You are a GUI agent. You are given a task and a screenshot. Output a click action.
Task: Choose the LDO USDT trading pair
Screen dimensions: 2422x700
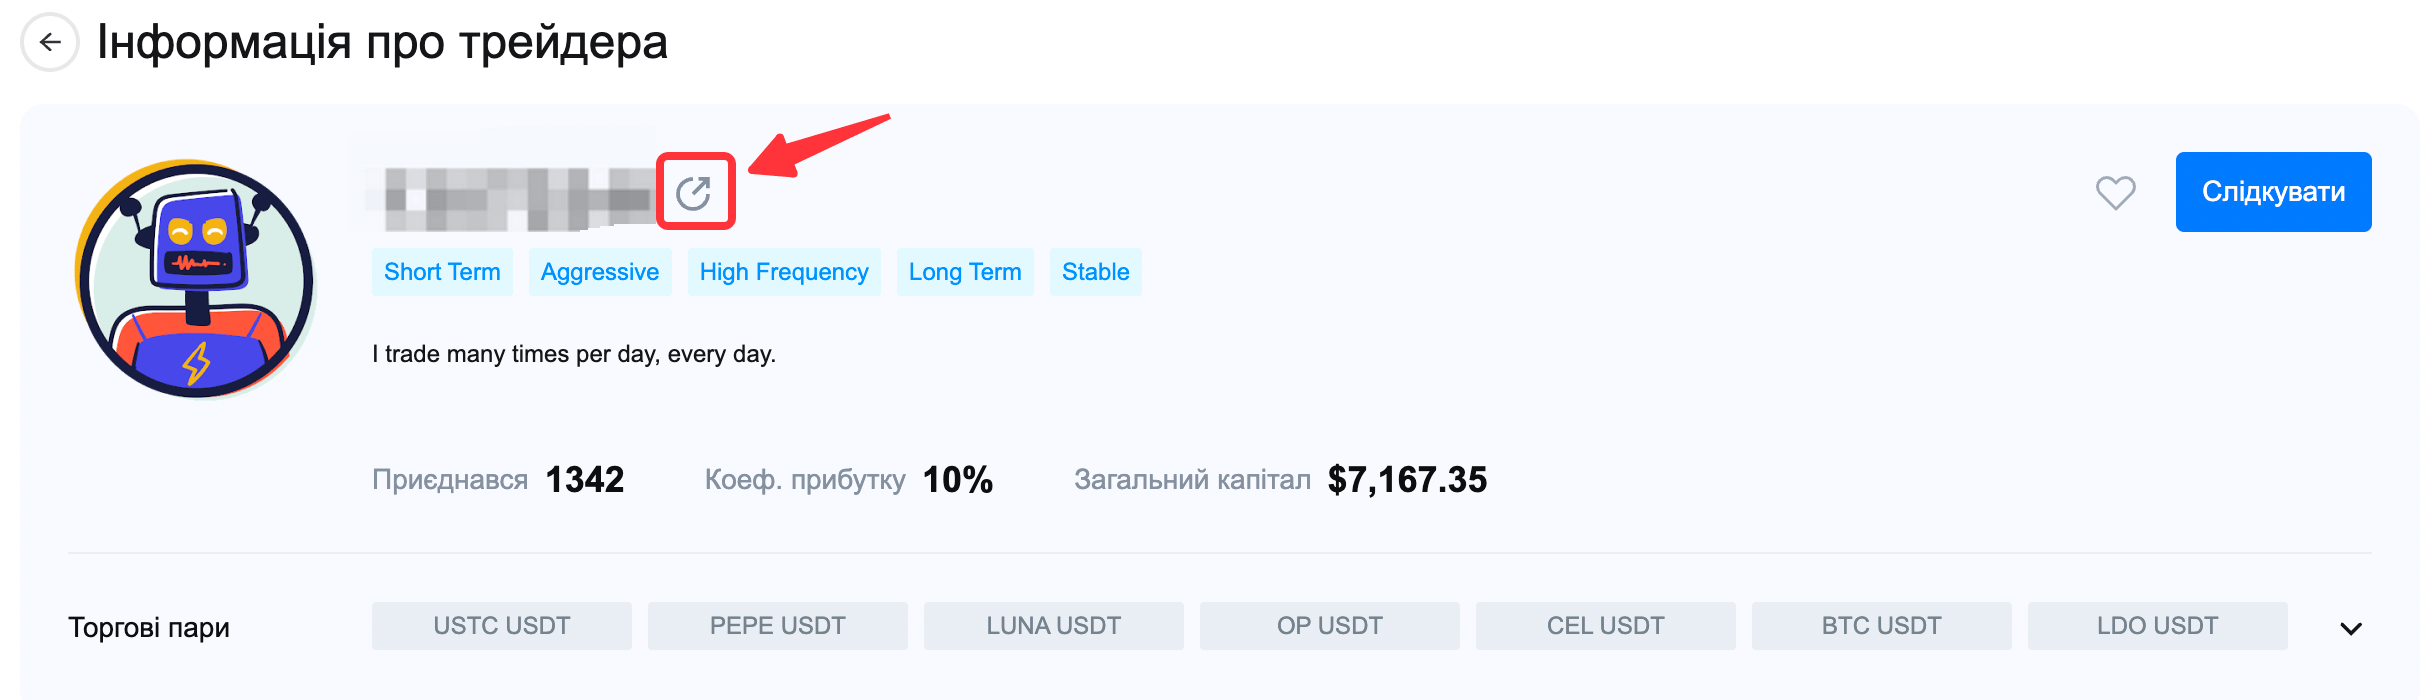2158,626
